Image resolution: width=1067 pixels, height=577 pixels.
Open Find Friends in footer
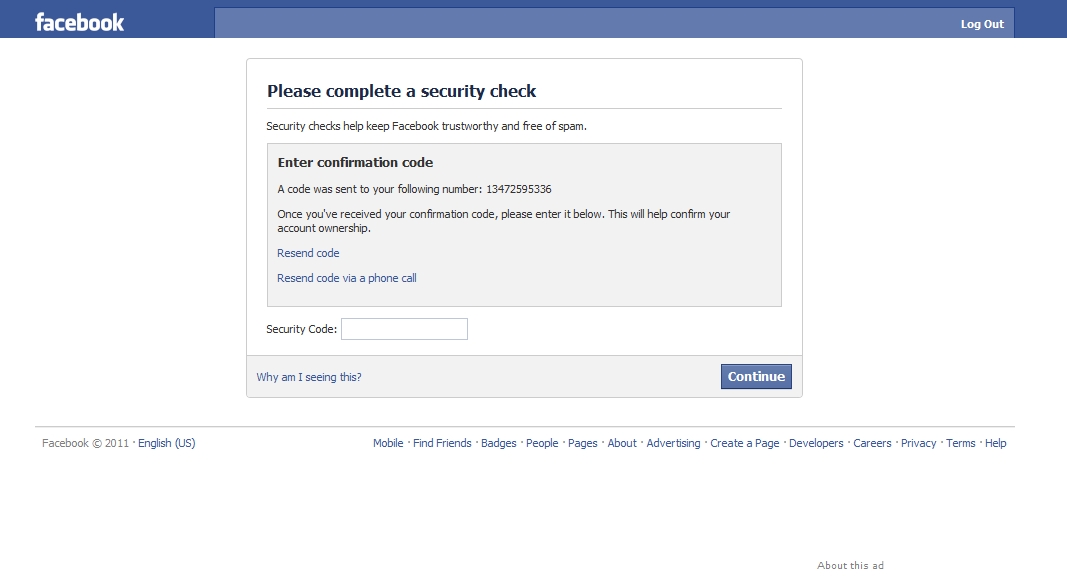click(442, 443)
